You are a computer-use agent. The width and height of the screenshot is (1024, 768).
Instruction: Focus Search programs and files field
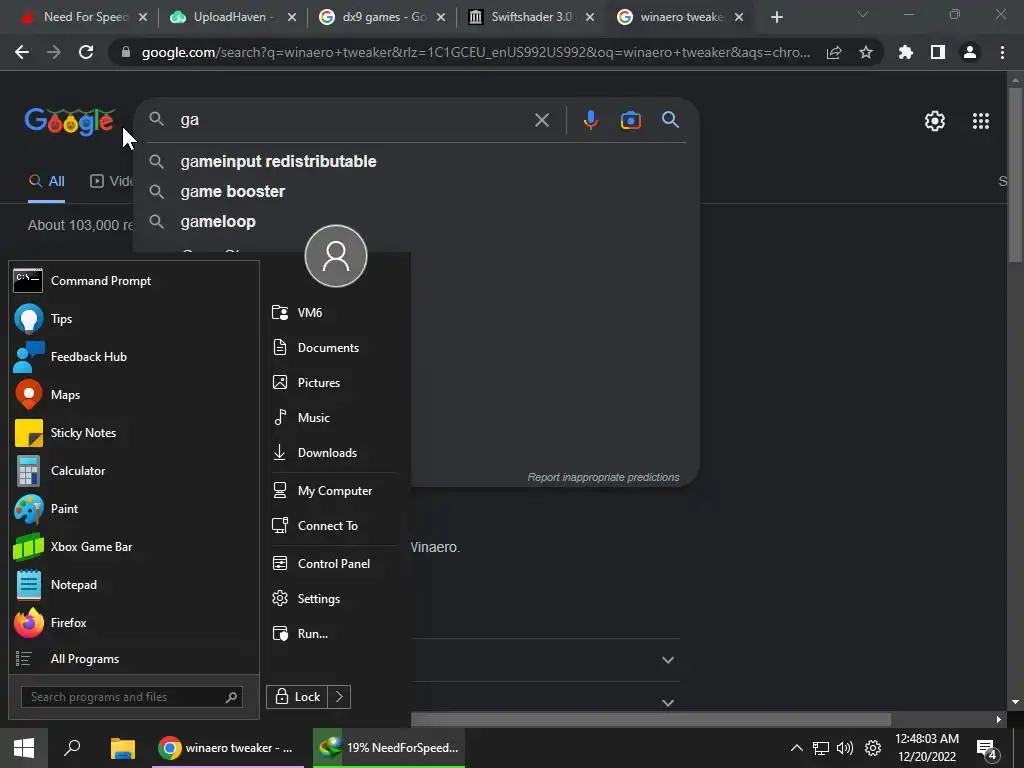tap(132, 697)
